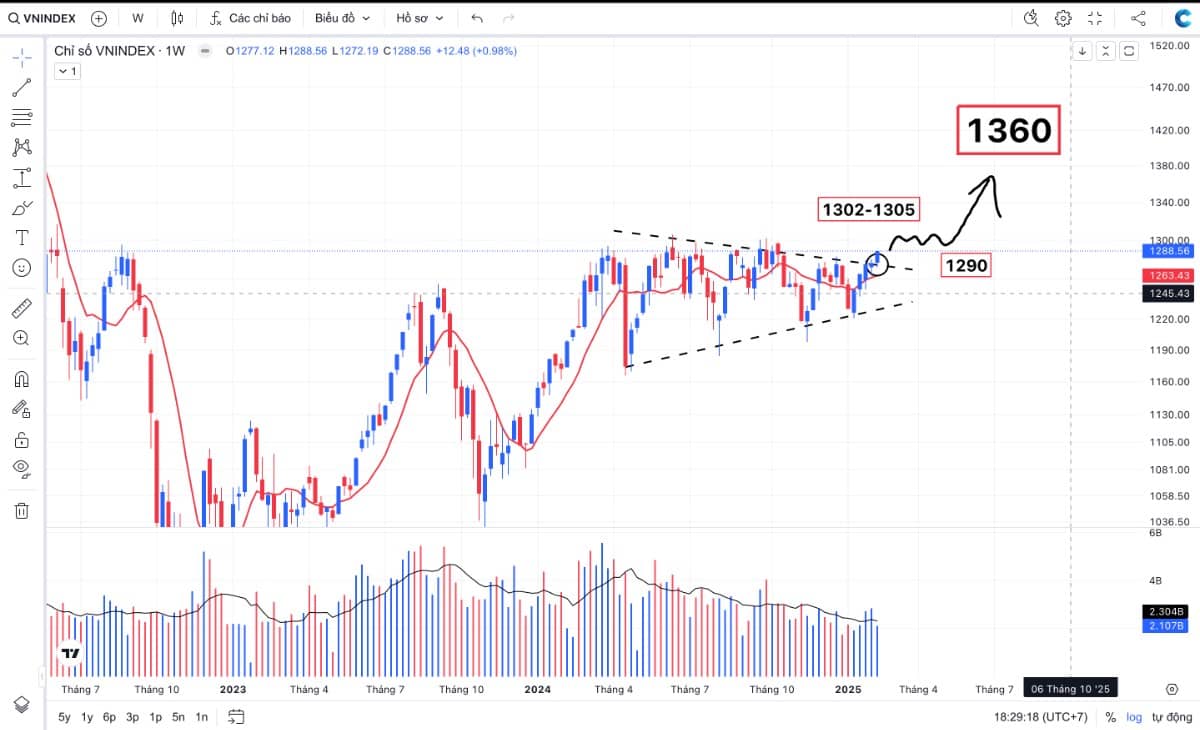Screen dimensions: 1200x730
Task: Select the crosshair cursor tool
Action: pyautogui.click(x=21, y=57)
